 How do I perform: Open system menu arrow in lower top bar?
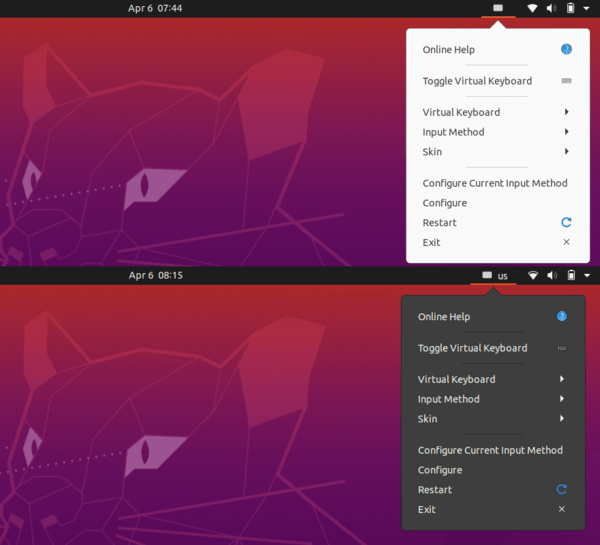pos(587,275)
